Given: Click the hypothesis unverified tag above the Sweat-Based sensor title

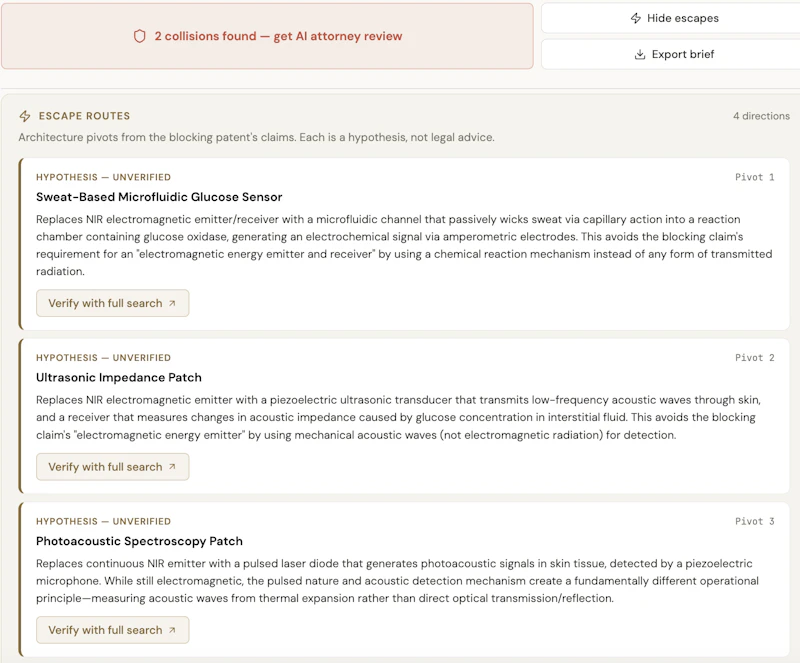Looking at the screenshot, I should point(104,177).
